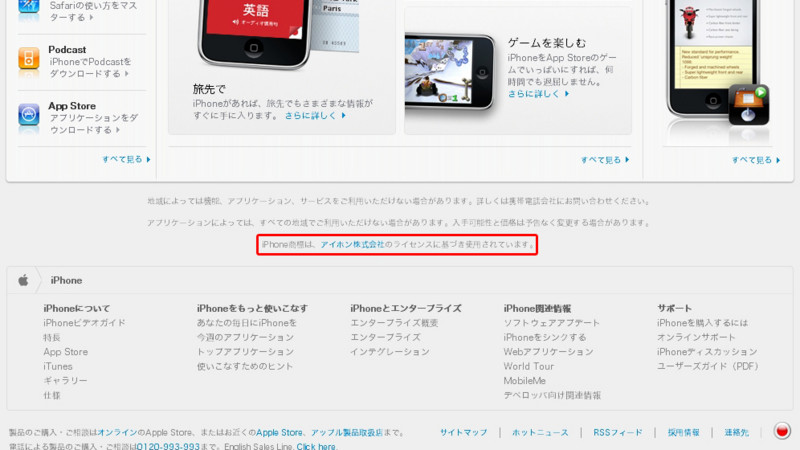Open the MobileMe footer link
The image size is (800, 450).
point(524,381)
